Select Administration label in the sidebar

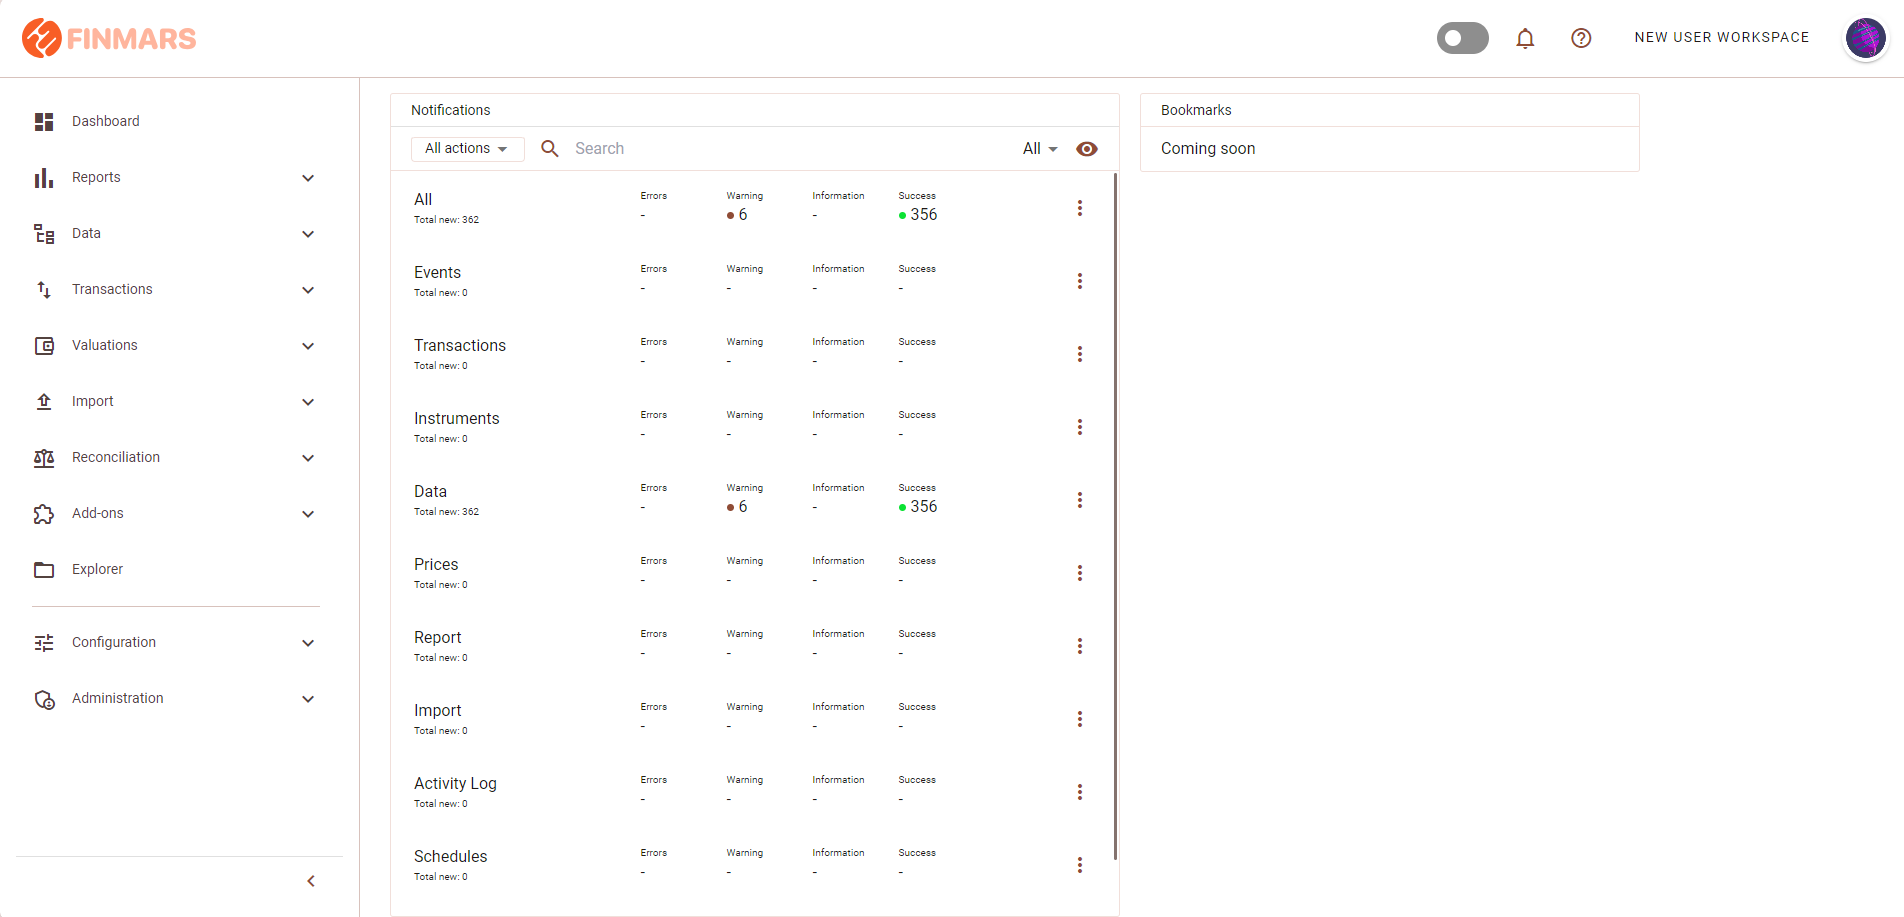tap(118, 698)
